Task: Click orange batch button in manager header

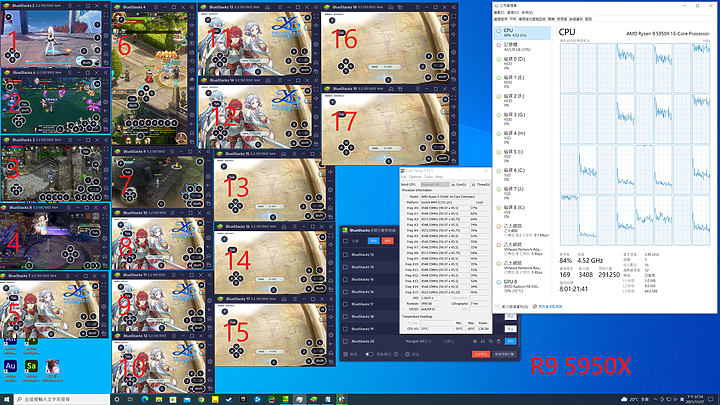Action: 388,241
